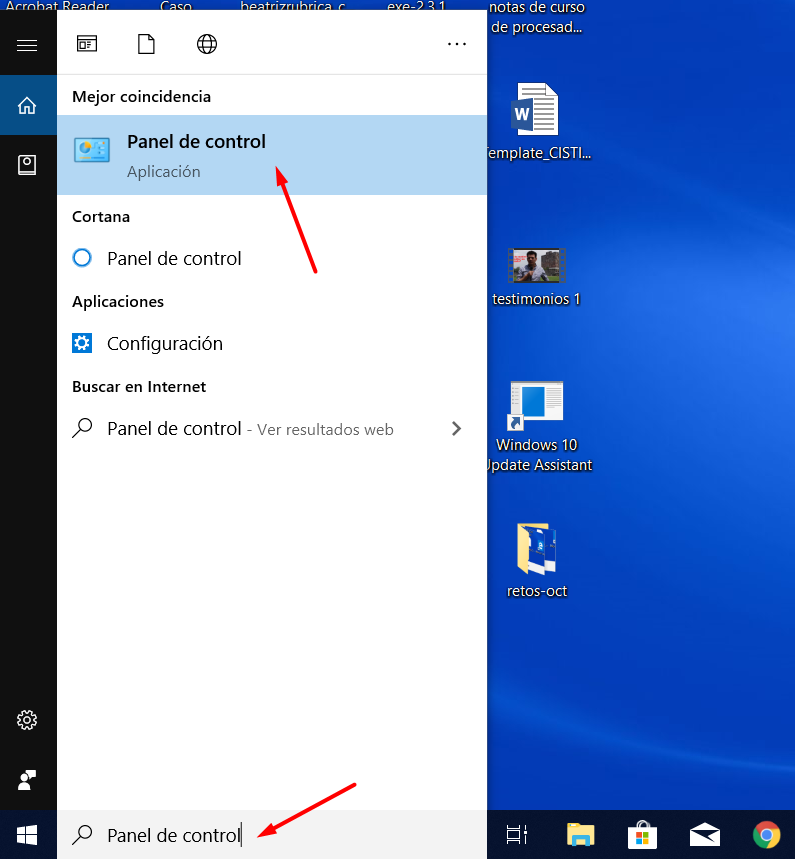
Task: Filter search results by Apps
Action: pyautogui.click(x=87, y=44)
